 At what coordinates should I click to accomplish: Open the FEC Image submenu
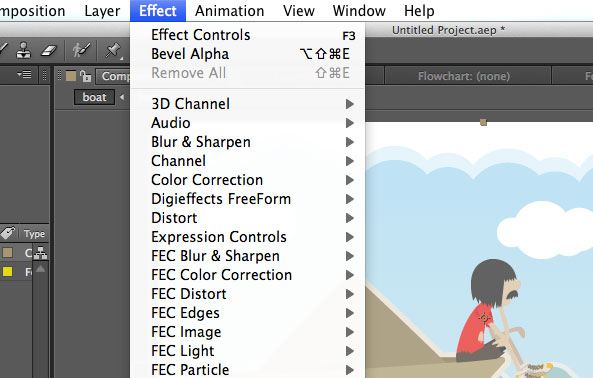click(248, 332)
